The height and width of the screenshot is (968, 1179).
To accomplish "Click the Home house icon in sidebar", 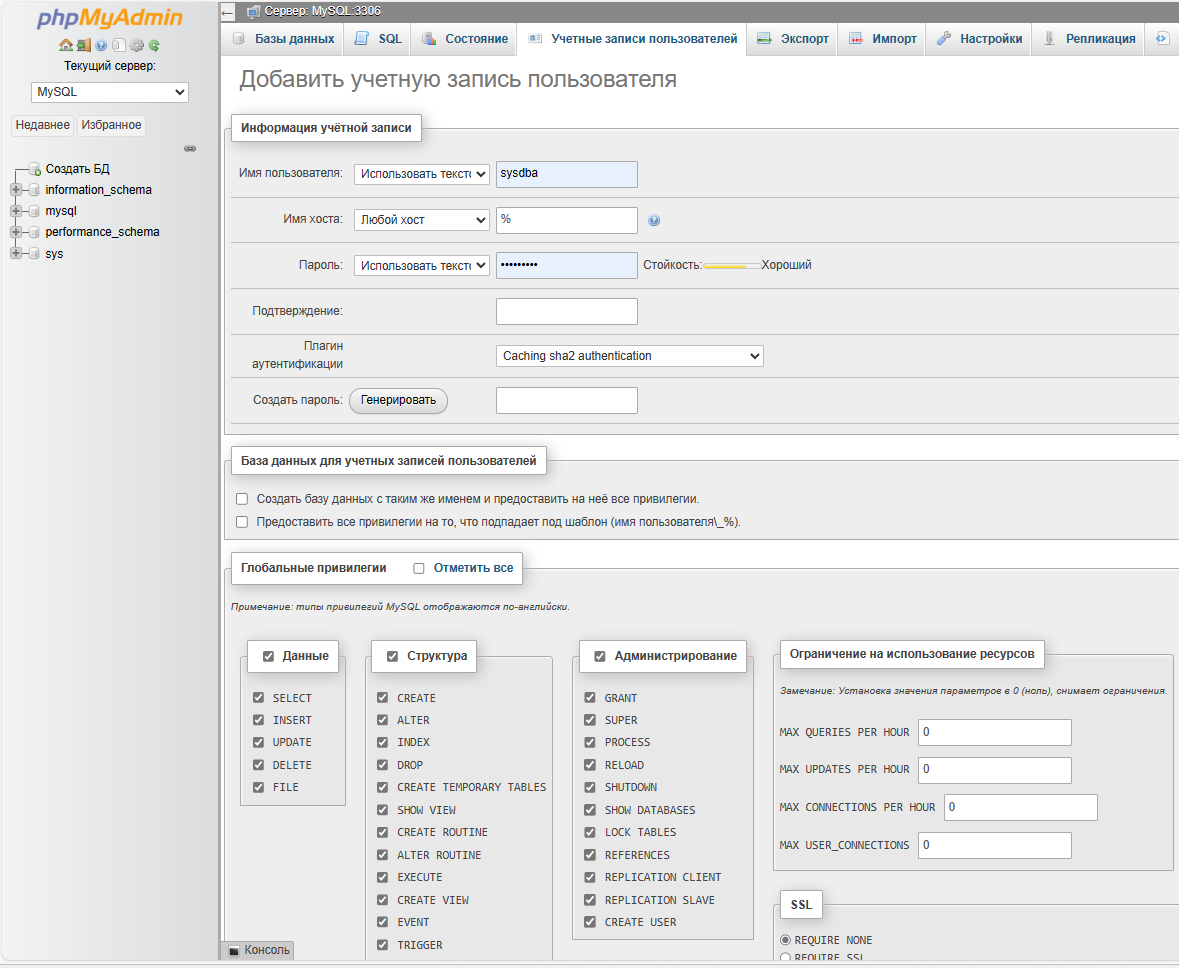I will (65, 45).
